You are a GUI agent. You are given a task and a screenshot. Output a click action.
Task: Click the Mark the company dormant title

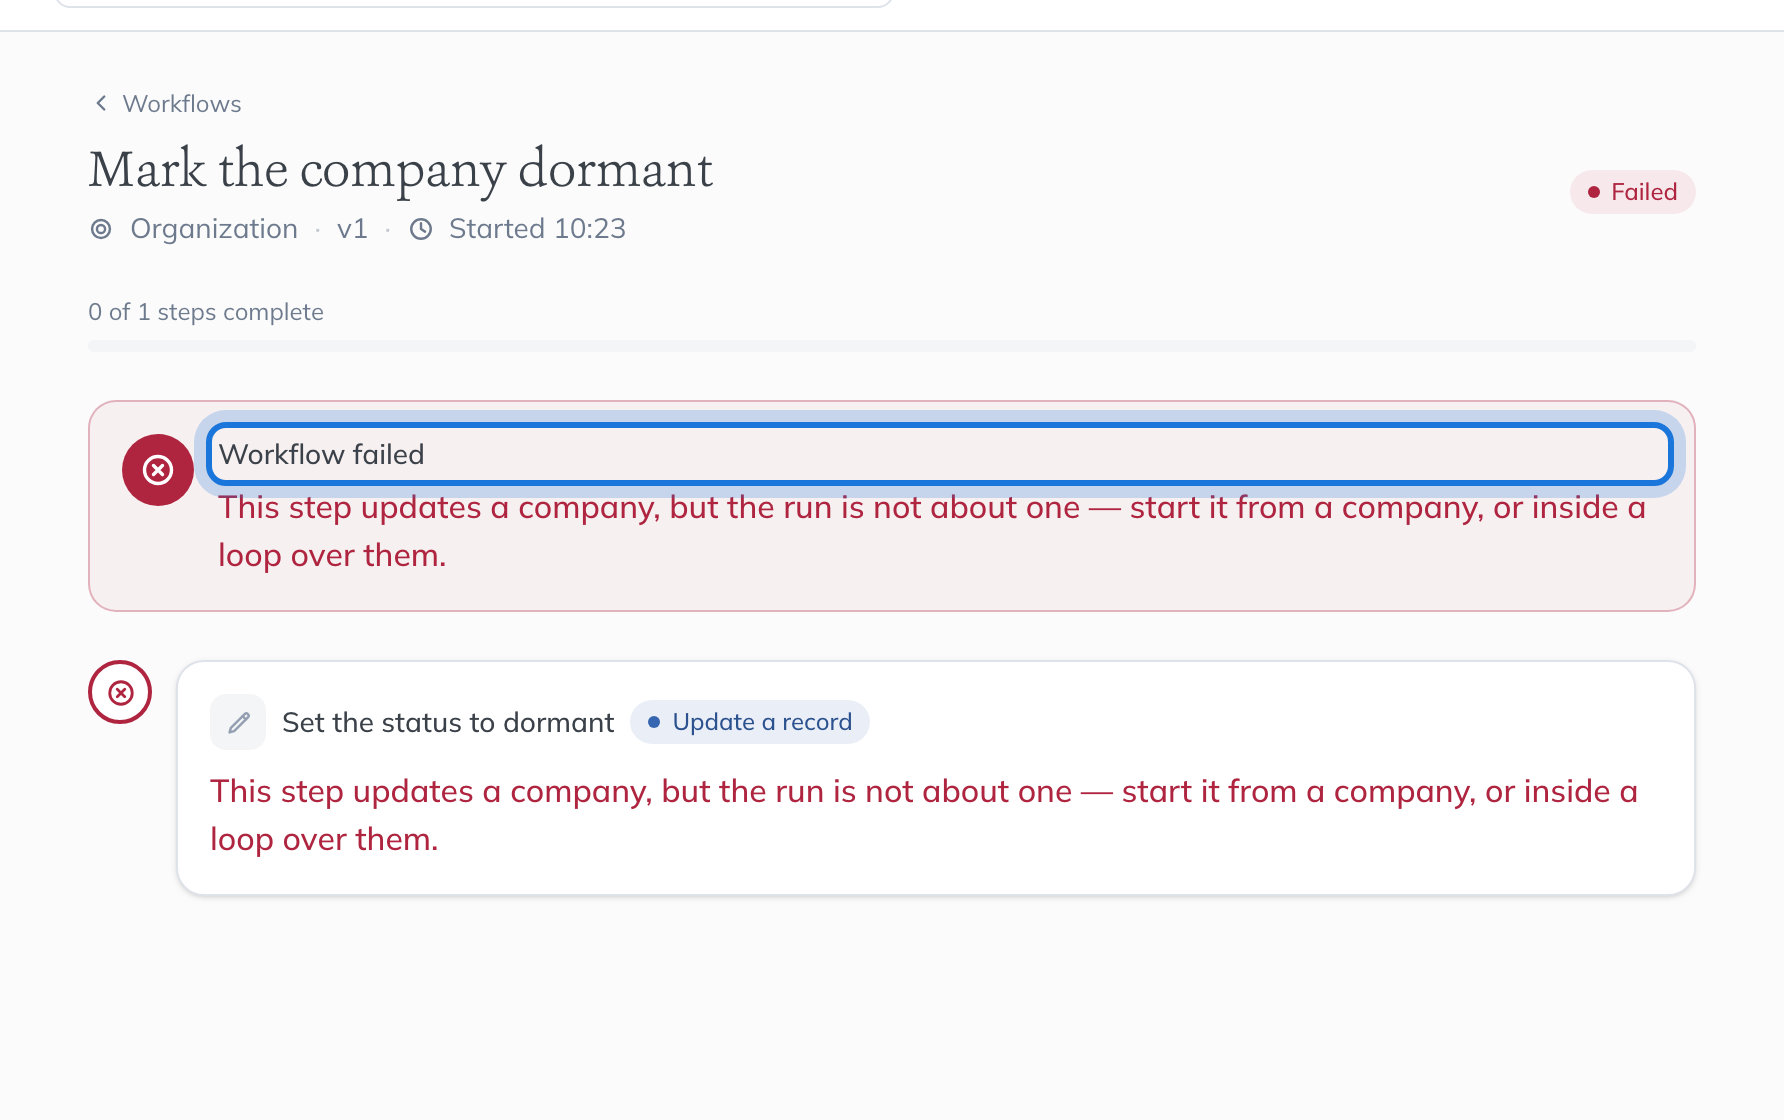click(401, 170)
